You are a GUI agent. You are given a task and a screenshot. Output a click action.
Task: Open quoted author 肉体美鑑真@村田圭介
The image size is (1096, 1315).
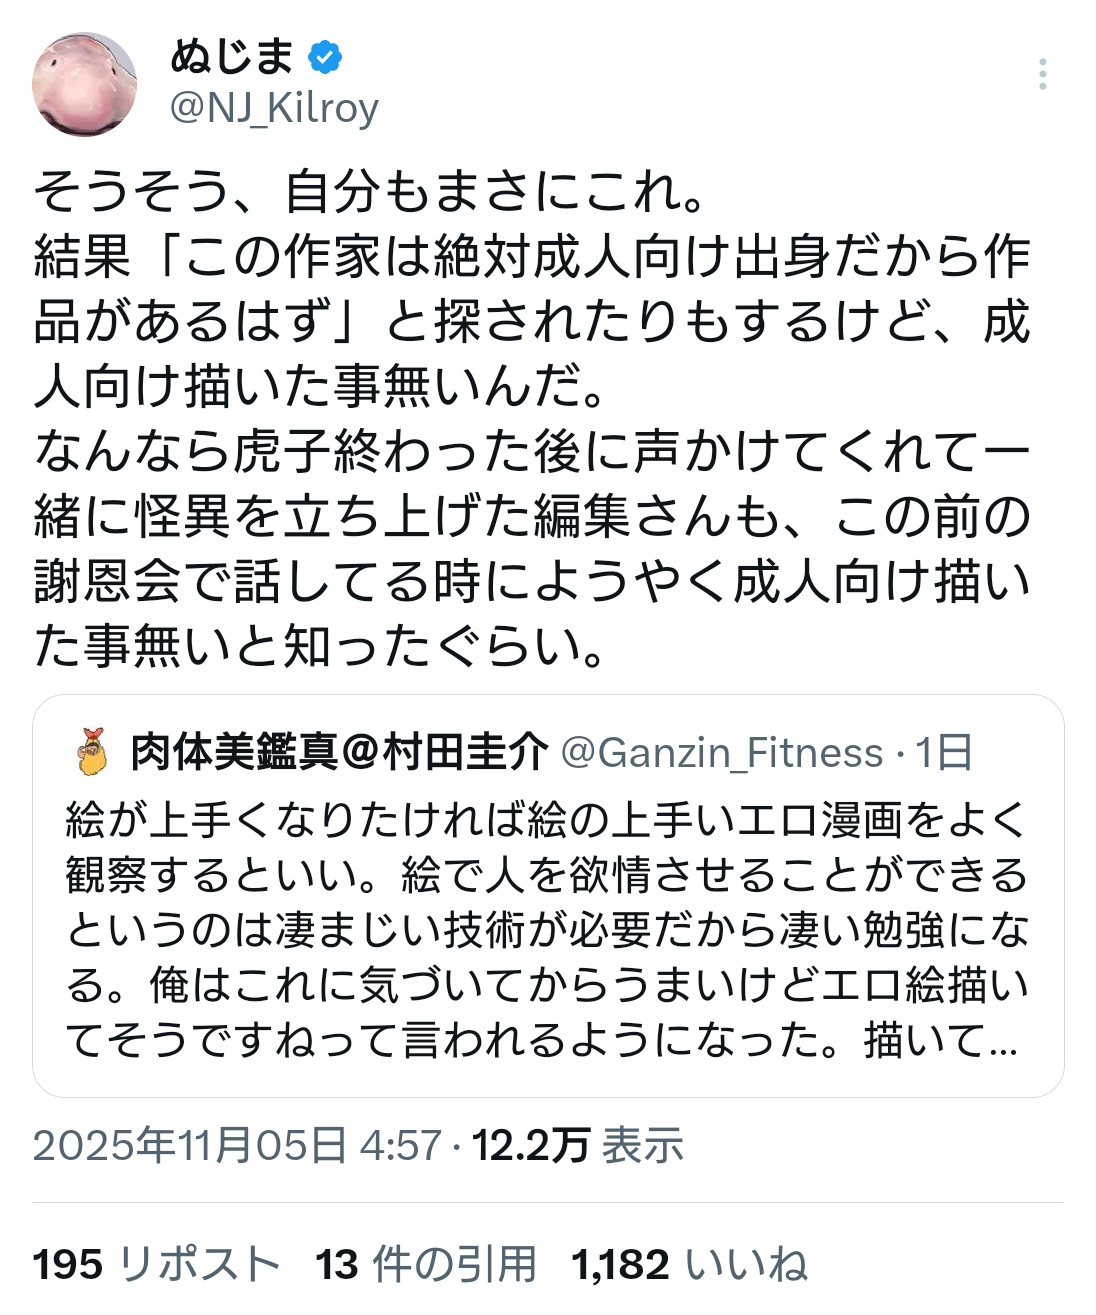340,752
